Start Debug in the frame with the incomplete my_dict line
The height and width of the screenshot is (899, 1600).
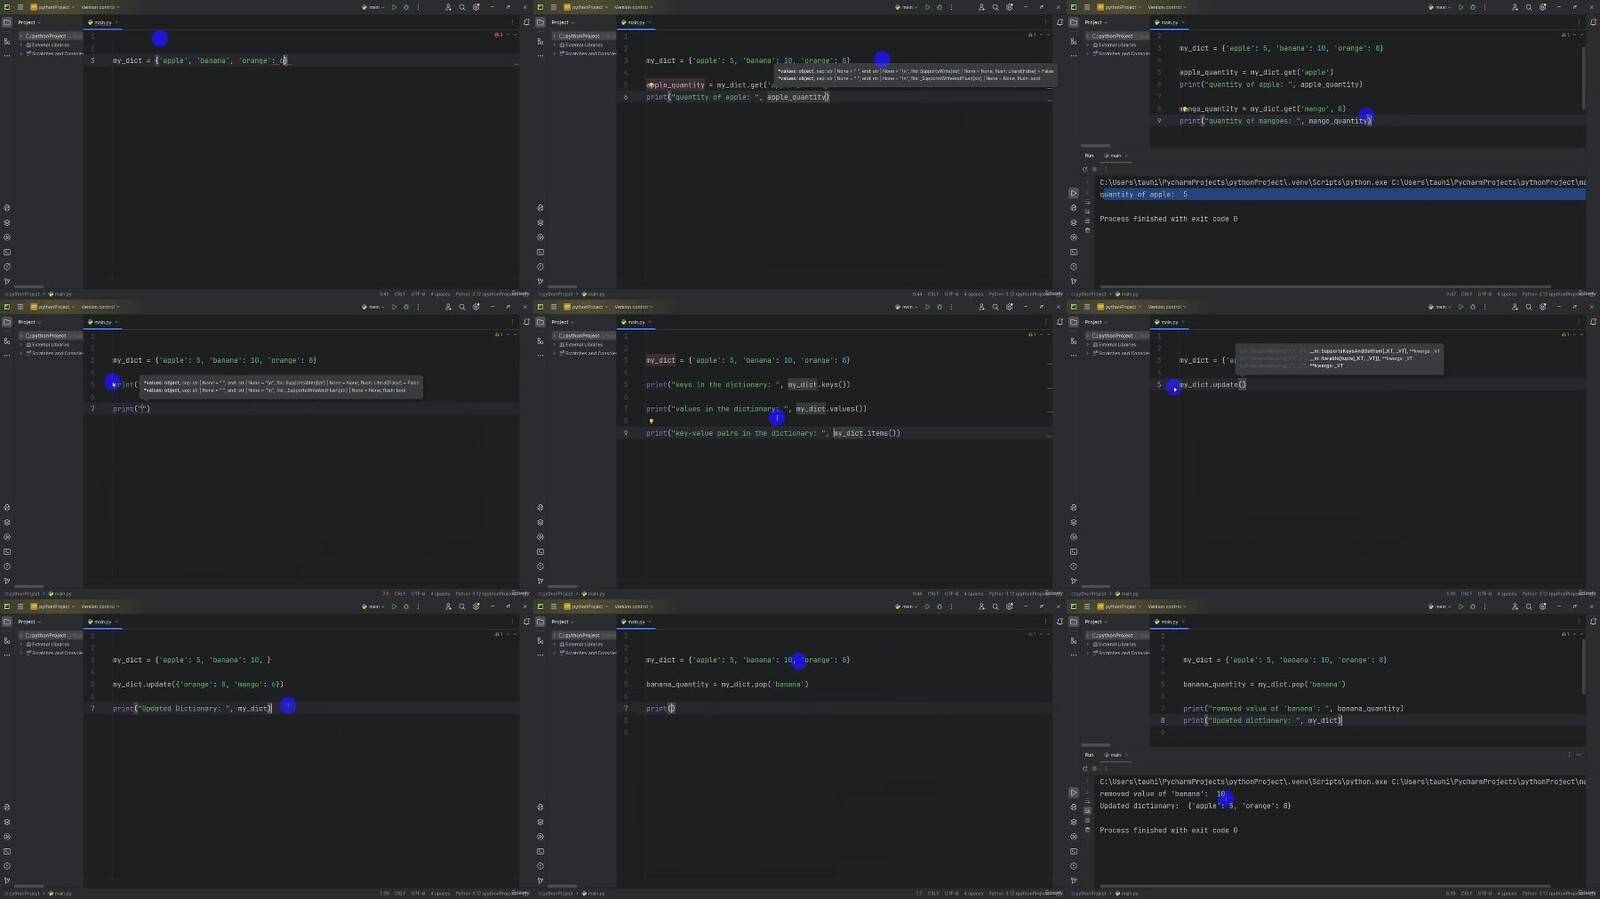click(406, 7)
